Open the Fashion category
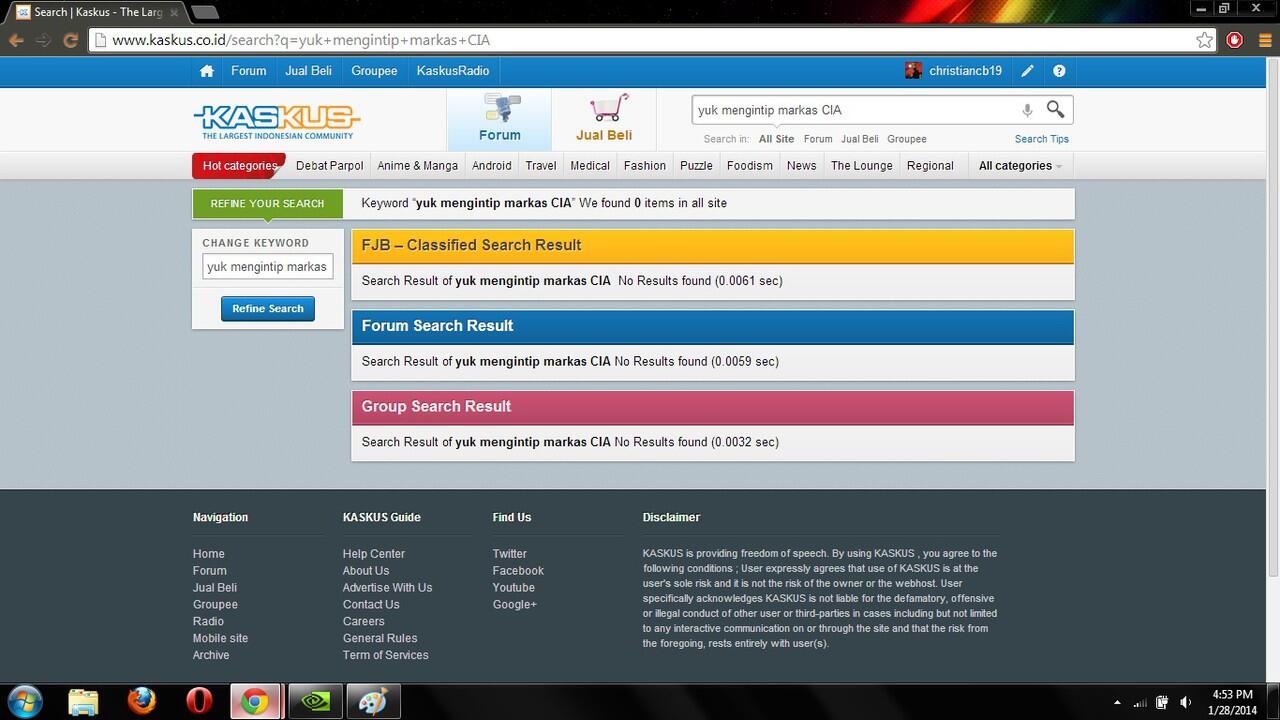Screen dimensions: 1280x720 [645, 166]
